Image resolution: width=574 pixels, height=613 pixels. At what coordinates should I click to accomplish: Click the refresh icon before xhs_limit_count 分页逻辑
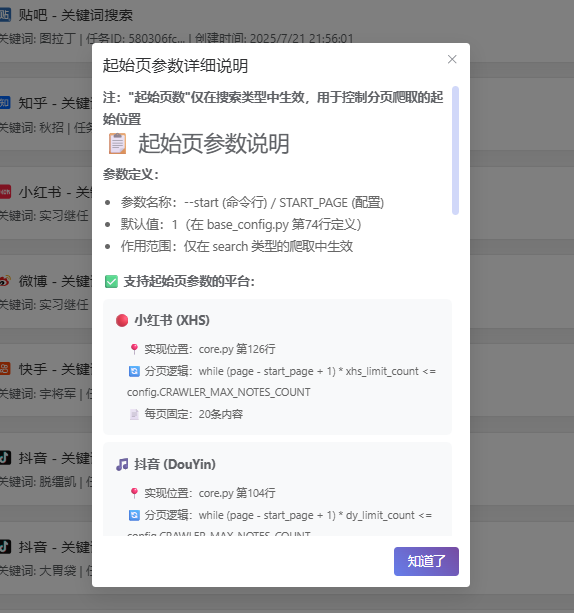tap(134, 371)
